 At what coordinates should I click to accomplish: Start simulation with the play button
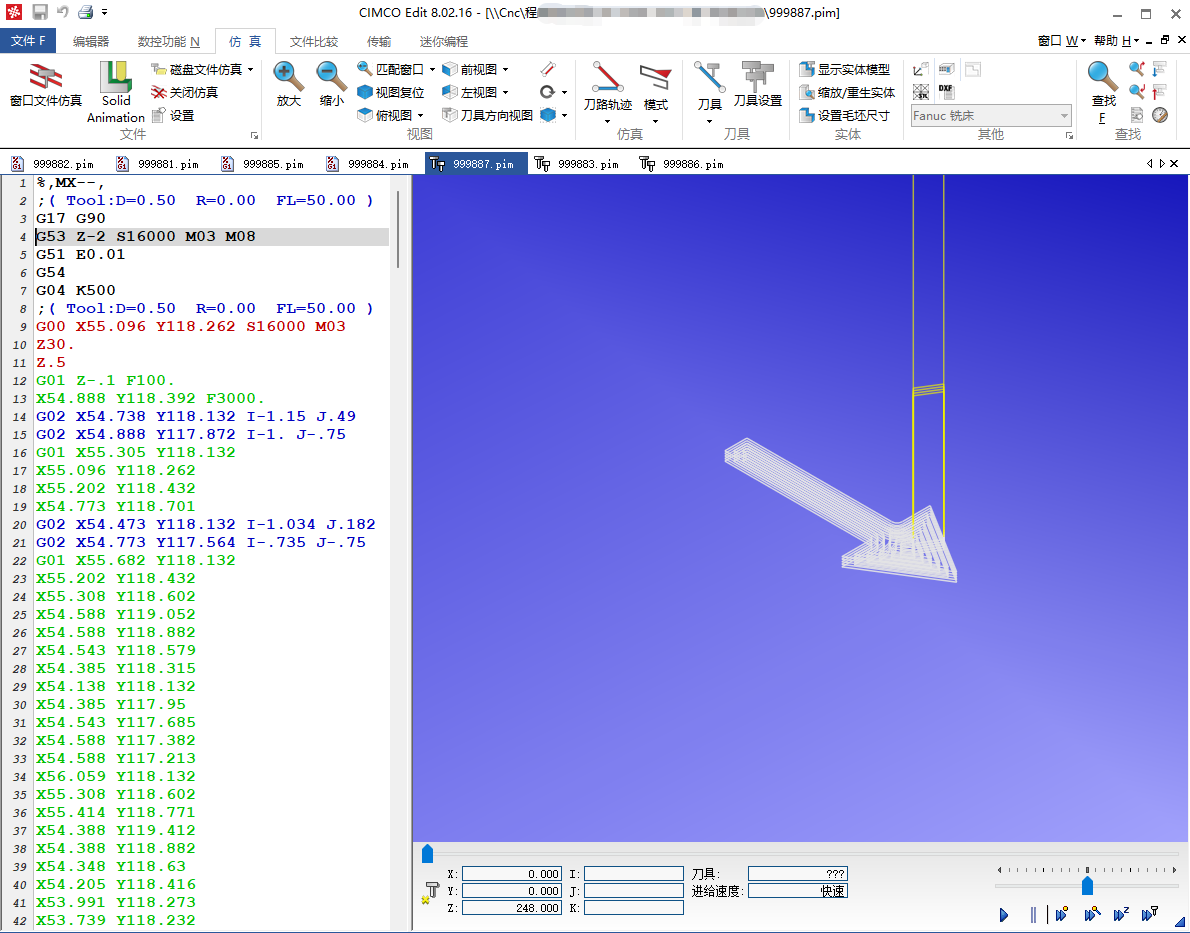coord(1004,915)
